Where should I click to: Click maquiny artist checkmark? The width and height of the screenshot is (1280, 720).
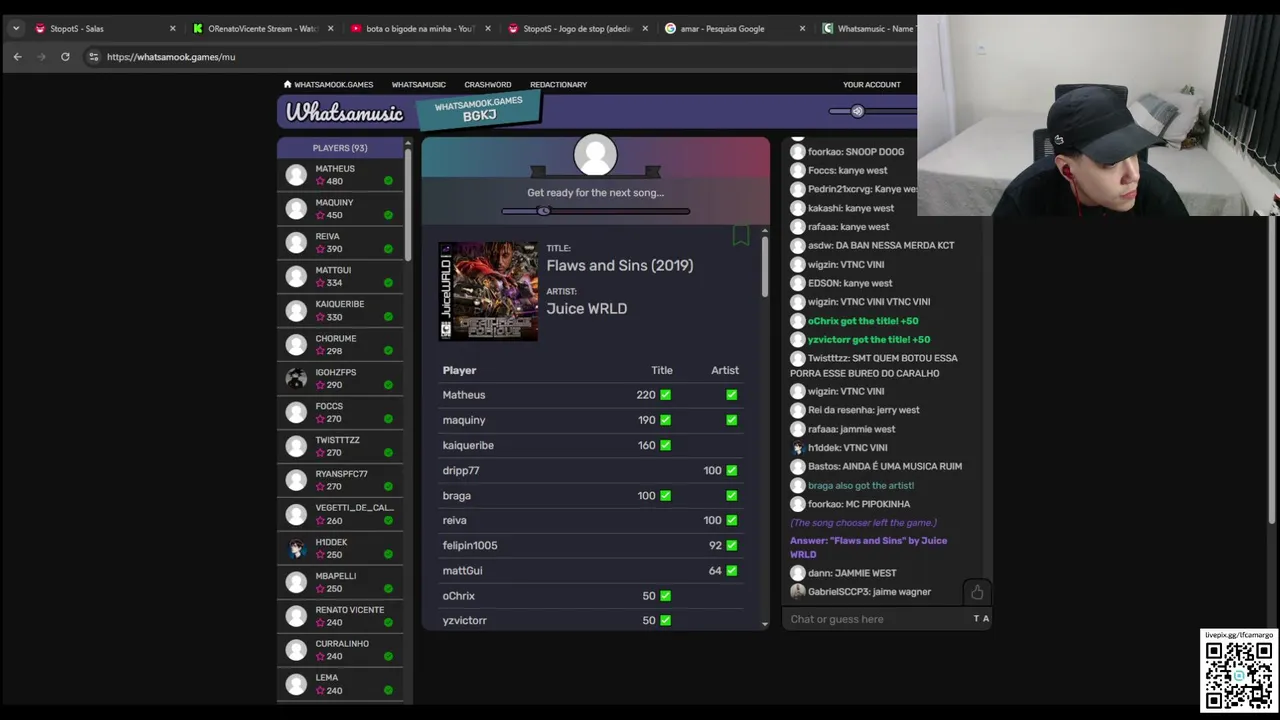731,420
